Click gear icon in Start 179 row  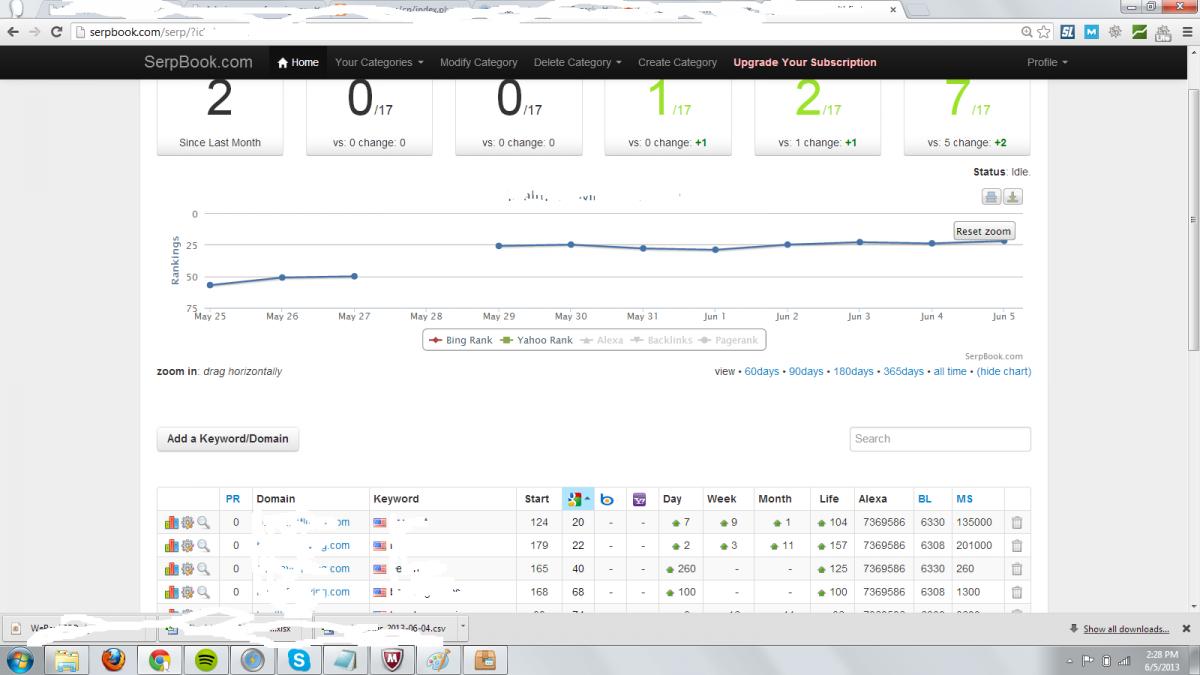pos(186,545)
